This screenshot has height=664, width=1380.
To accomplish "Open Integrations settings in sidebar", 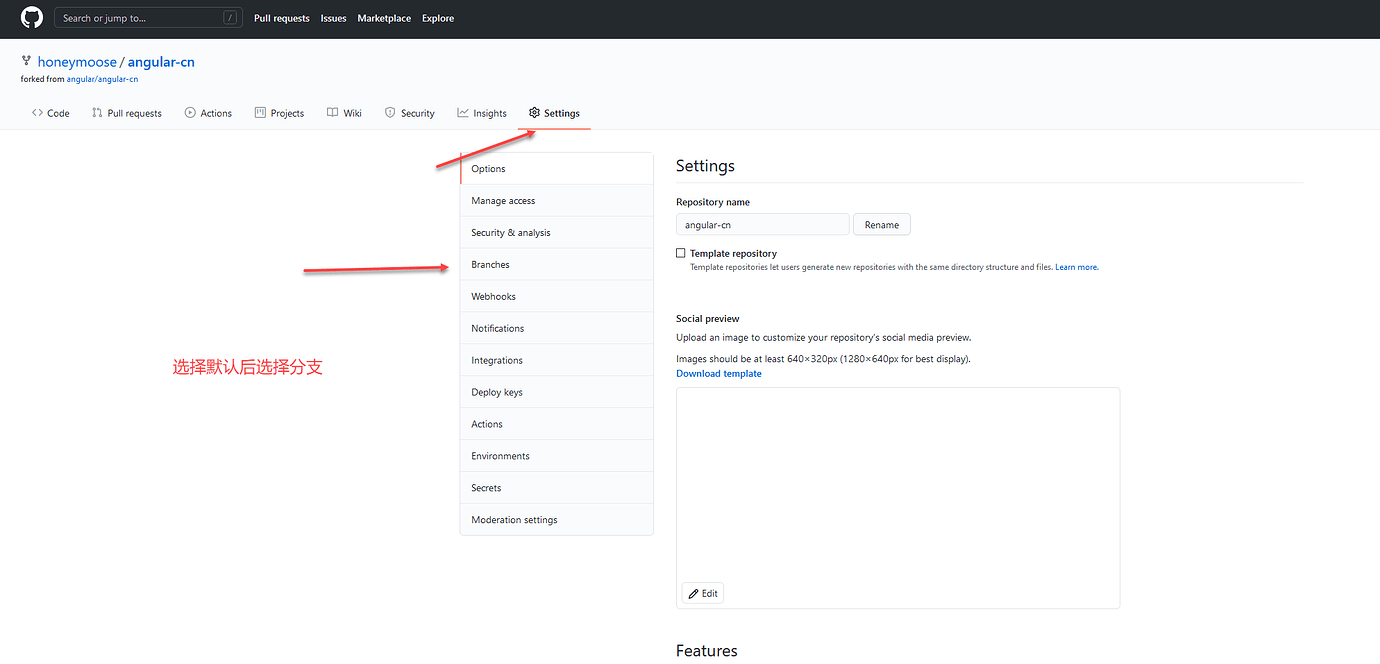I will tap(556, 361).
